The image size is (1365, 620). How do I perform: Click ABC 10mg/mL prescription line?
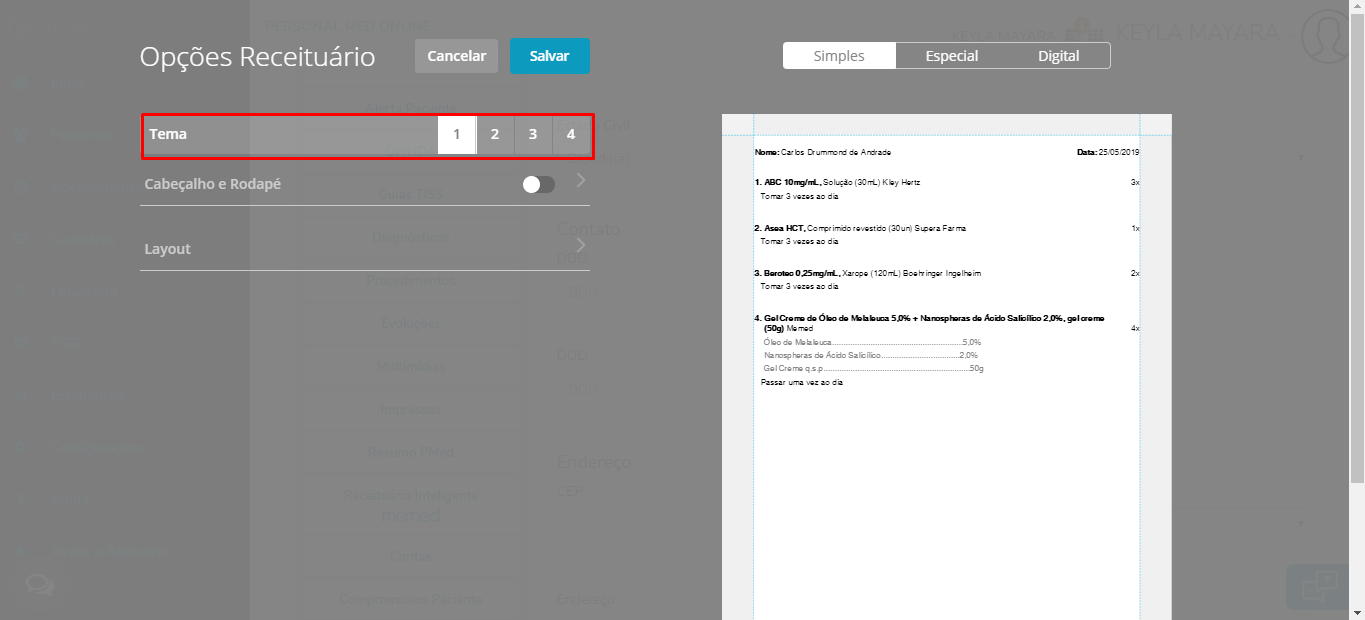pos(837,183)
